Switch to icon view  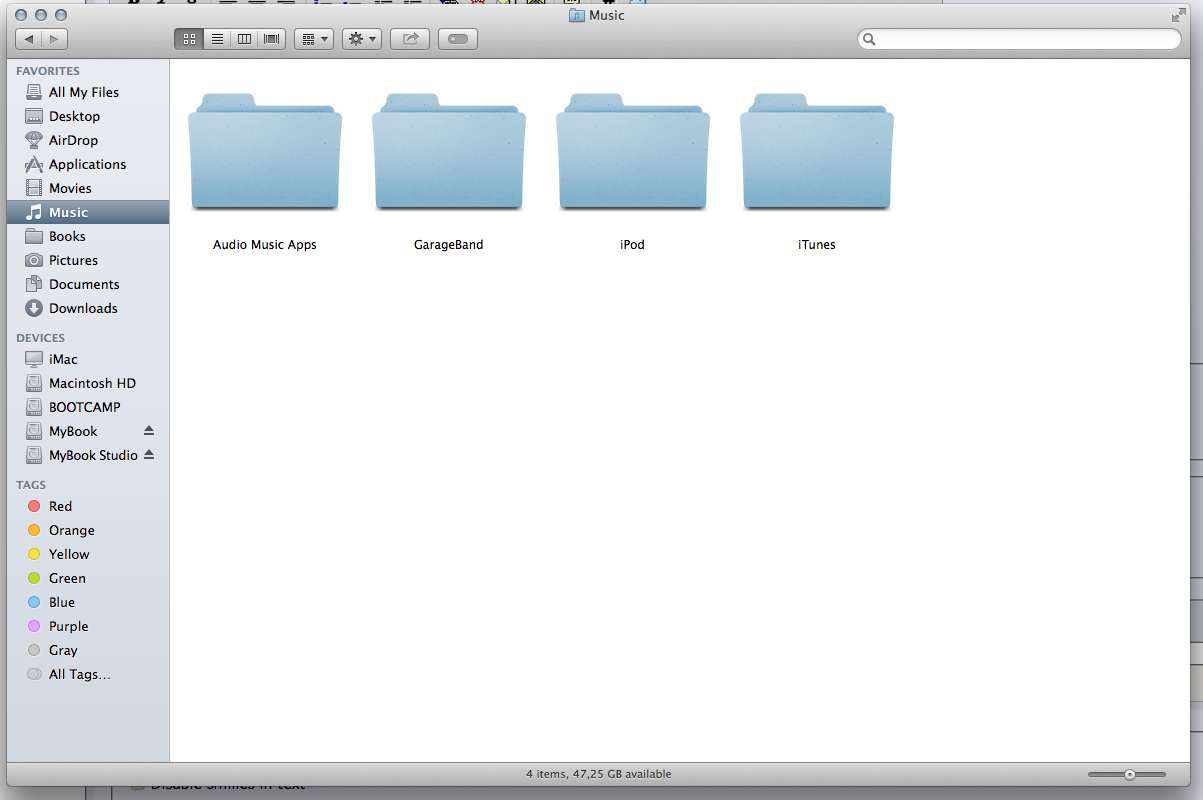point(188,39)
